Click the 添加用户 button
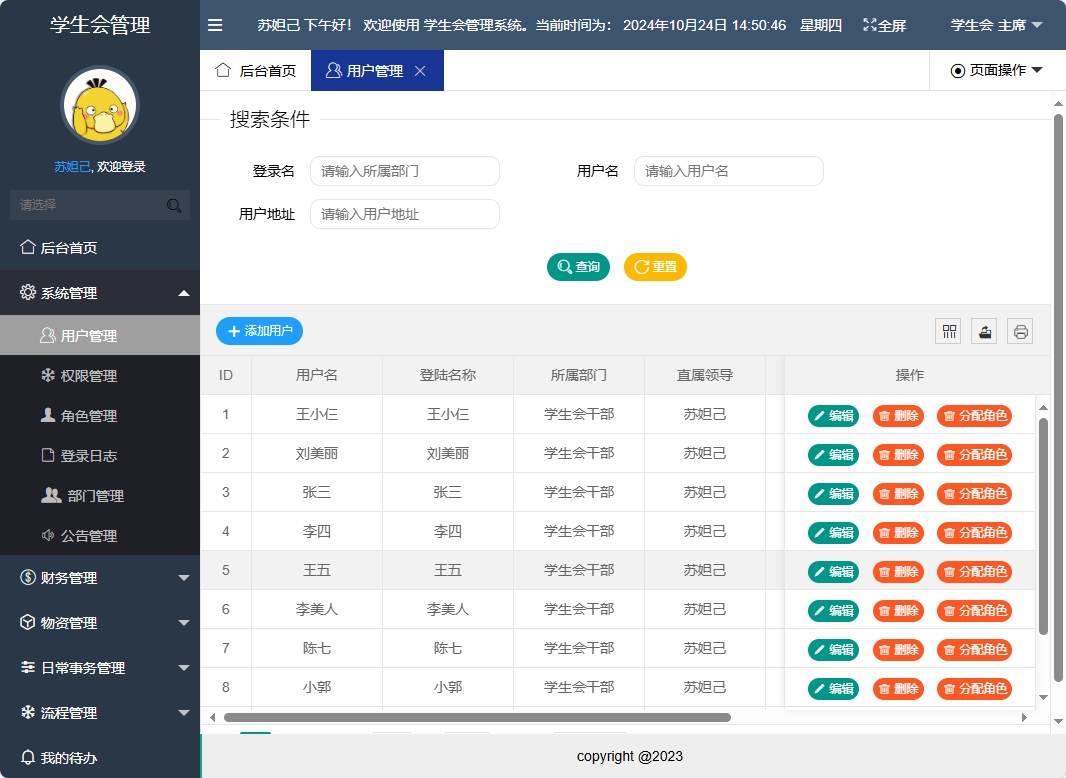 pyautogui.click(x=259, y=330)
